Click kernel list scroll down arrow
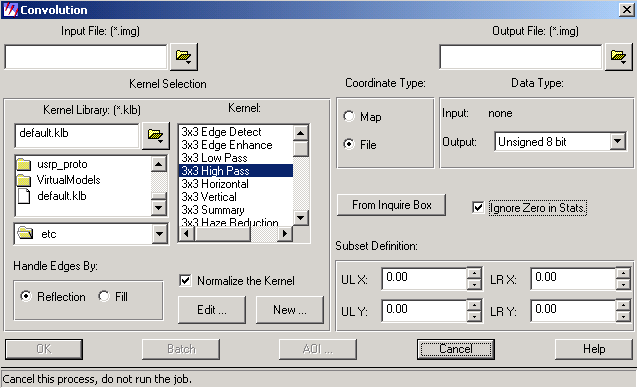This screenshot has width=637, height=388. (x=301, y=218)
